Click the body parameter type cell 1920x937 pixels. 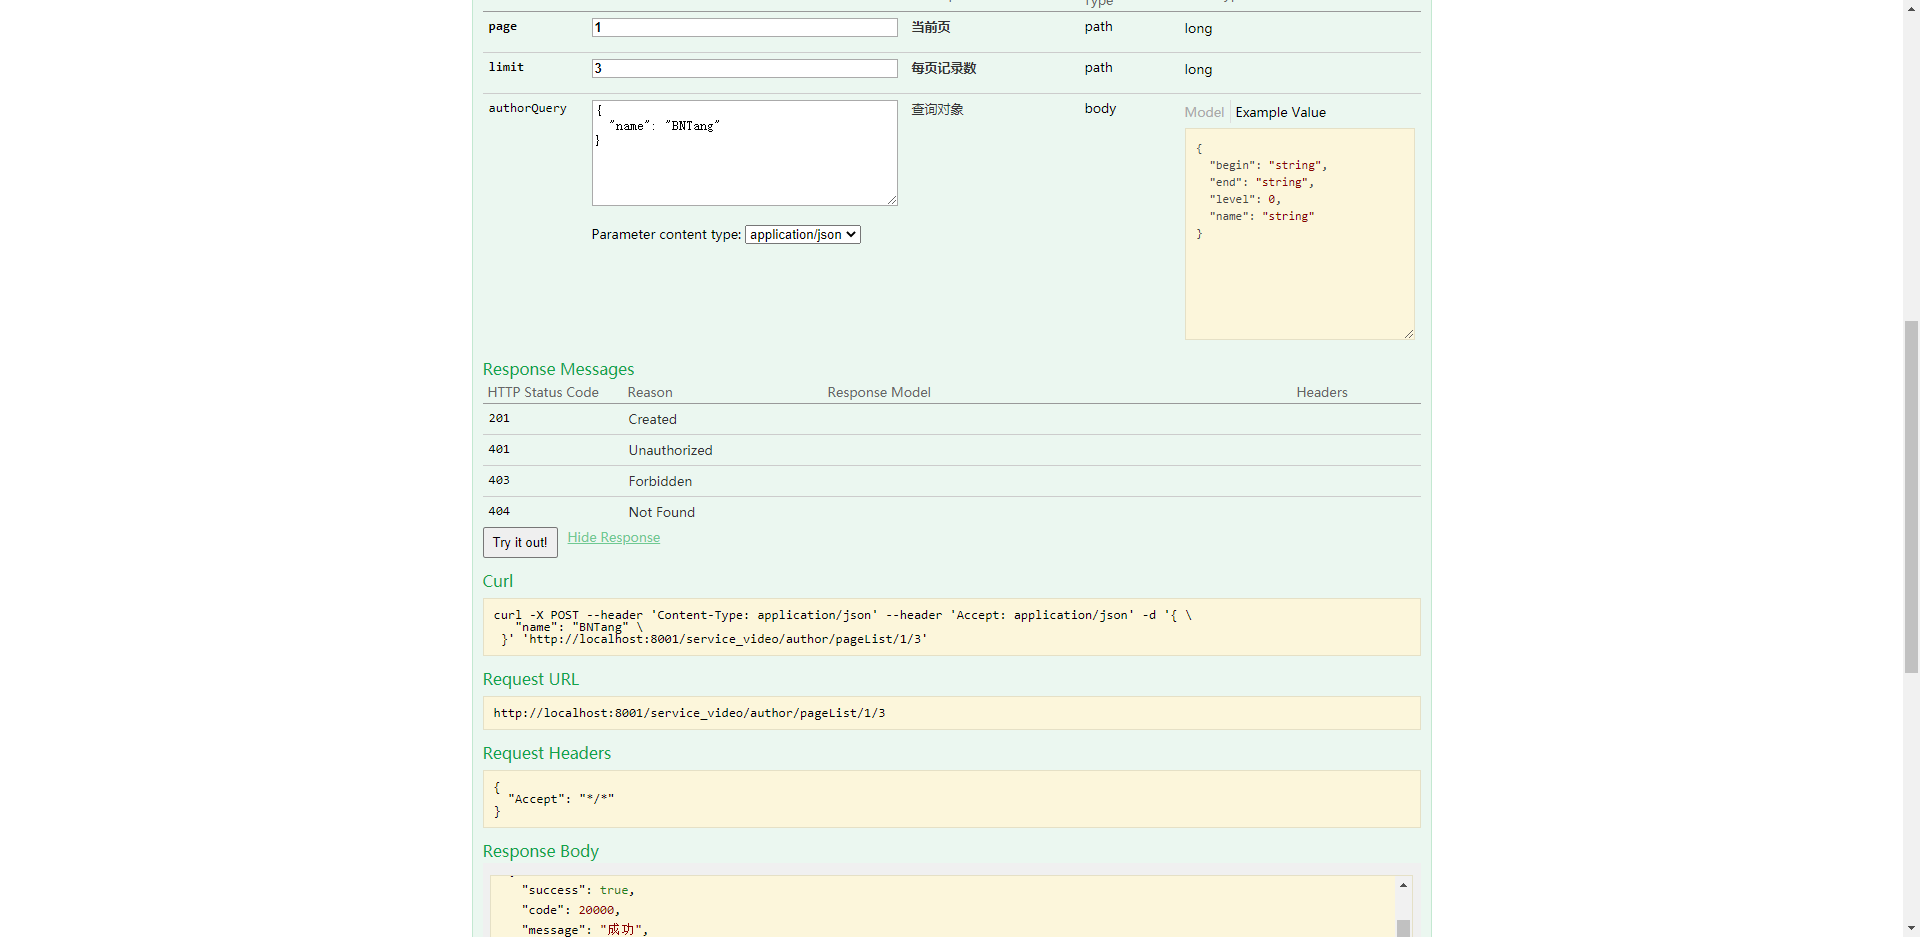tap(1100, 108)
